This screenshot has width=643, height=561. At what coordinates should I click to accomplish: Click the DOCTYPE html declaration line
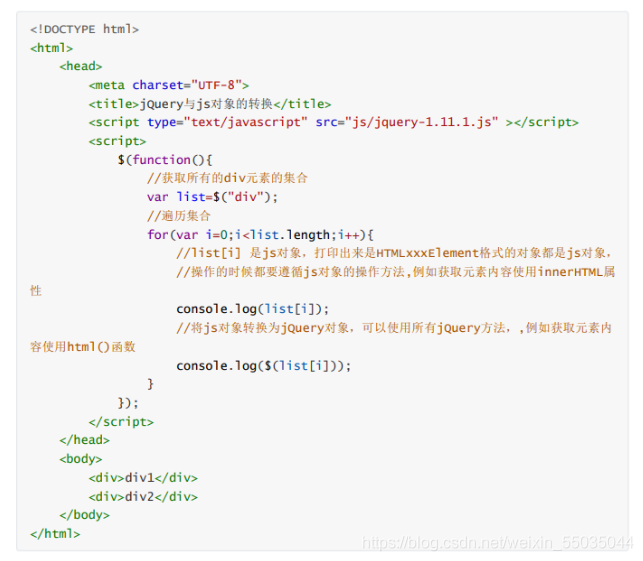pyautogui.click(x=84, y=29)
